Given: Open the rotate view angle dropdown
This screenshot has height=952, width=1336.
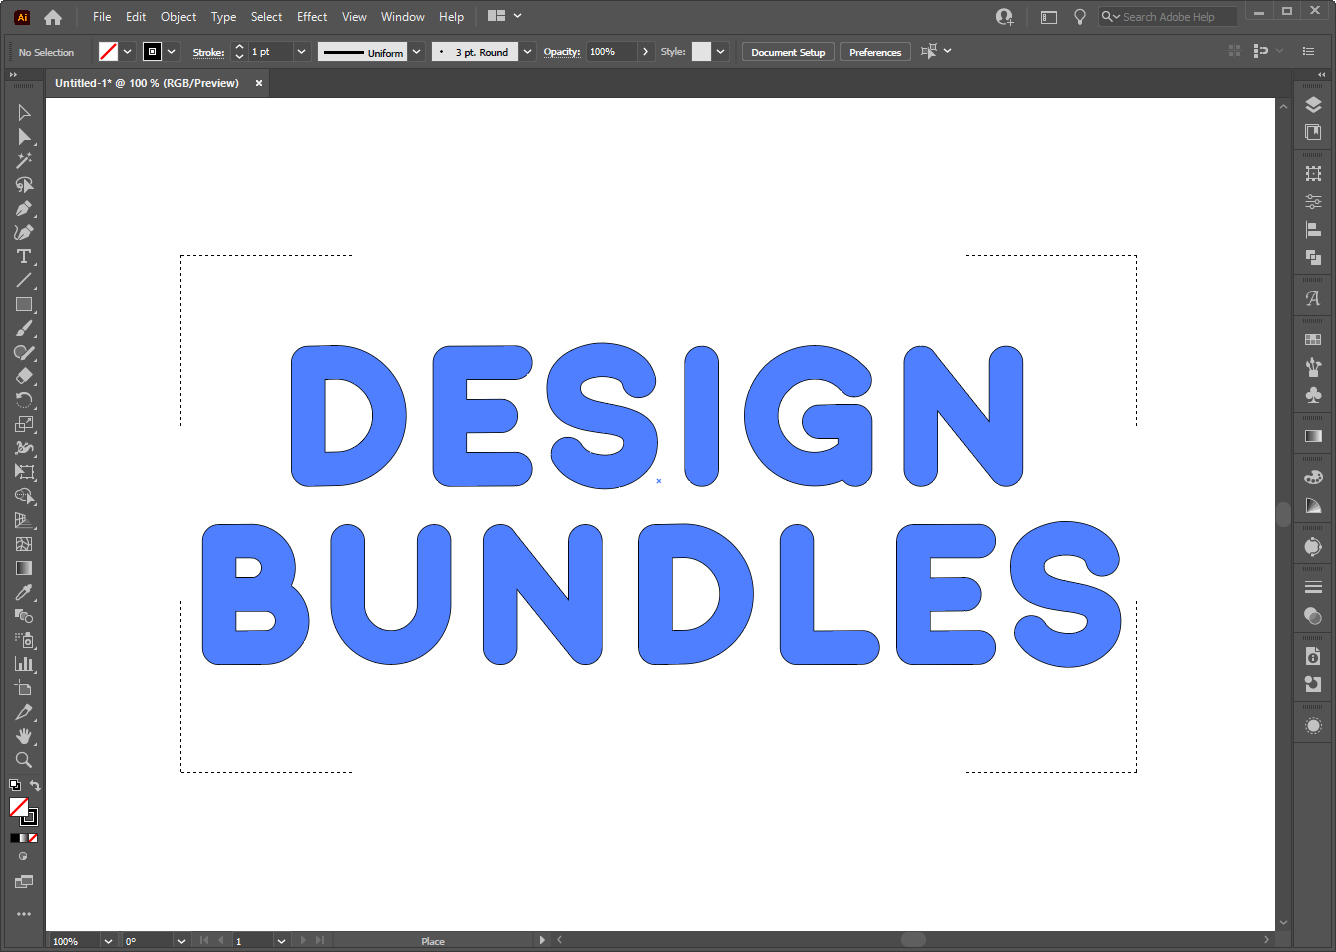Looking at the screenshot, I should click(x=181, y=941).
